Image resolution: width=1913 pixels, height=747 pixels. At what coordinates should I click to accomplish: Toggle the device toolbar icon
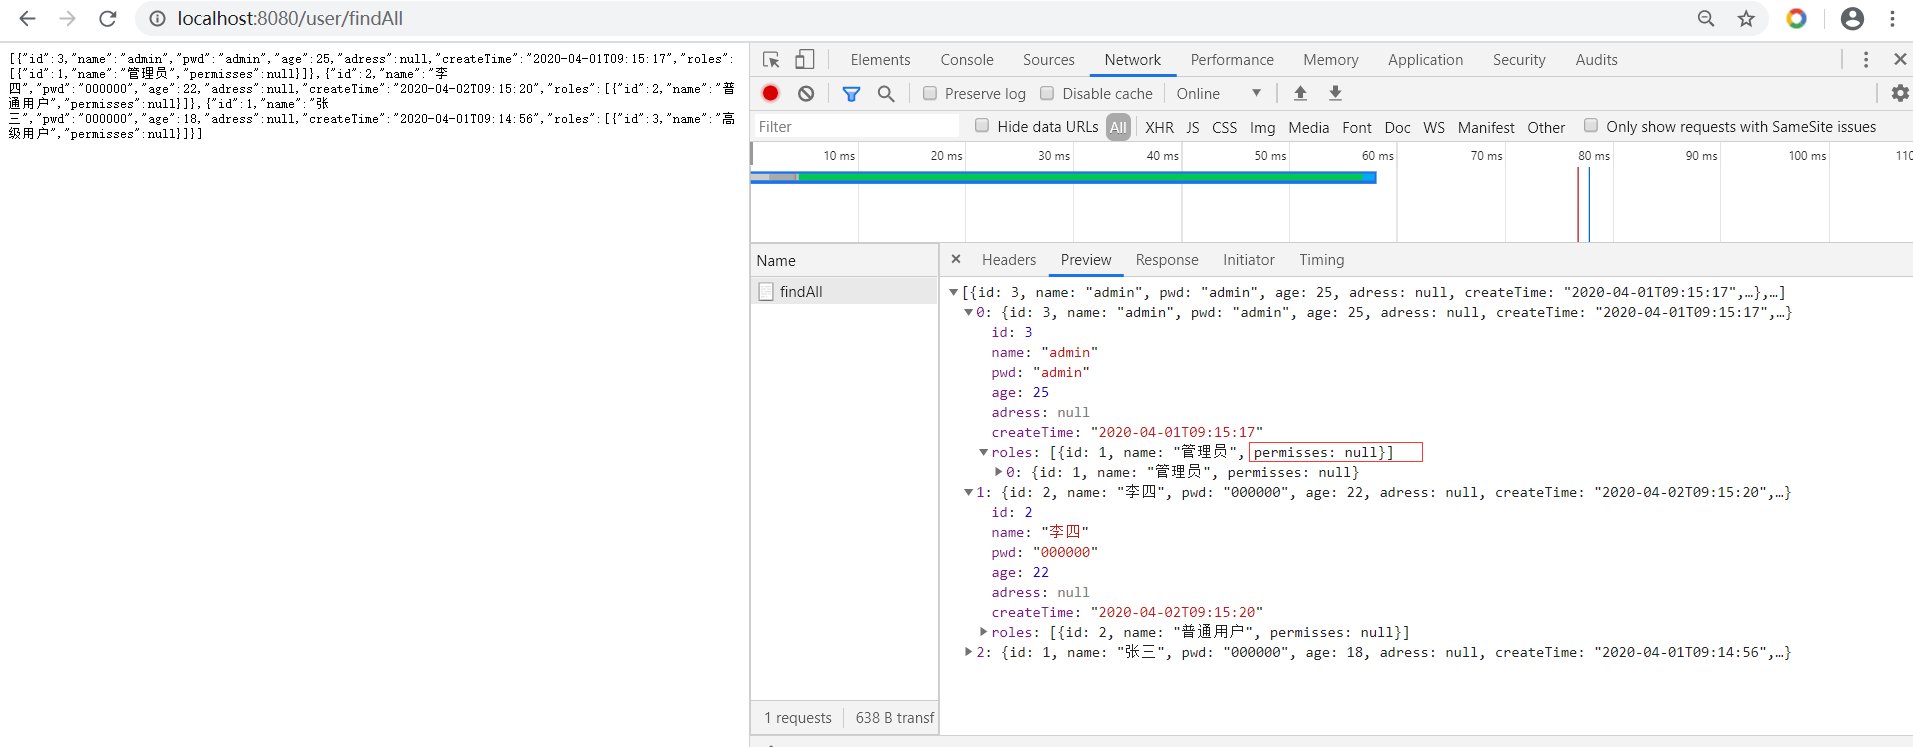point(804,59)
